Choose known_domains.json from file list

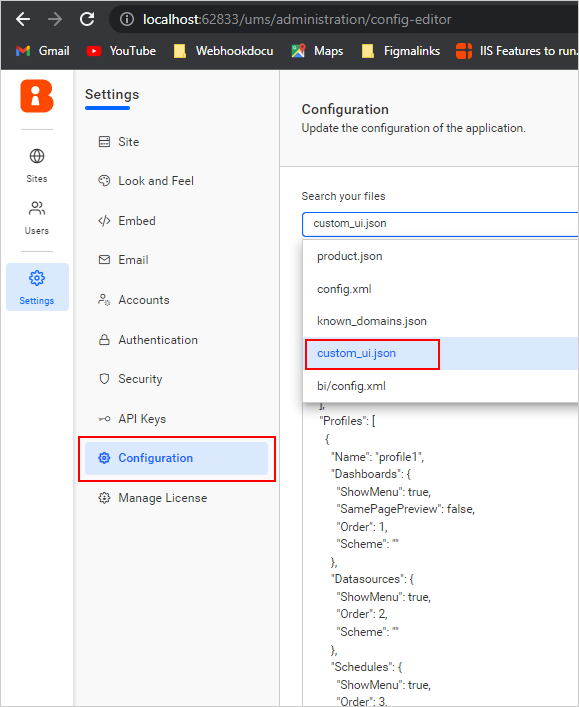coord(441,321)
